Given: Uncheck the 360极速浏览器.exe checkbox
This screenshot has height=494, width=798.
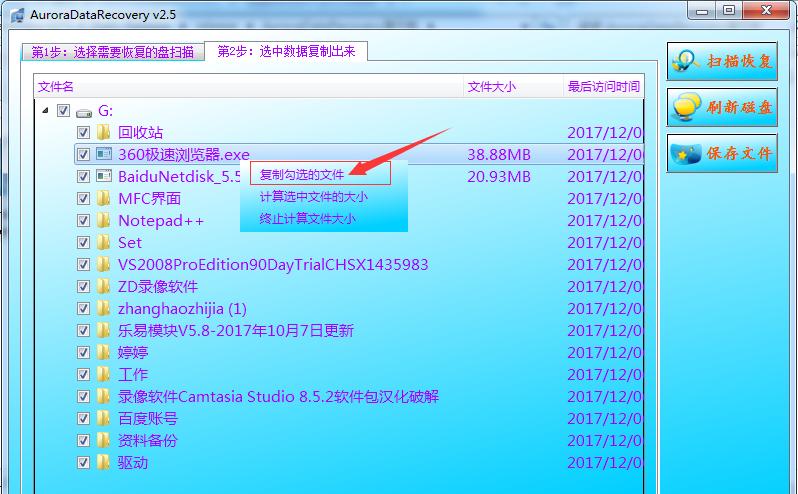Looking at the screenshot, I should click(83, 154).
